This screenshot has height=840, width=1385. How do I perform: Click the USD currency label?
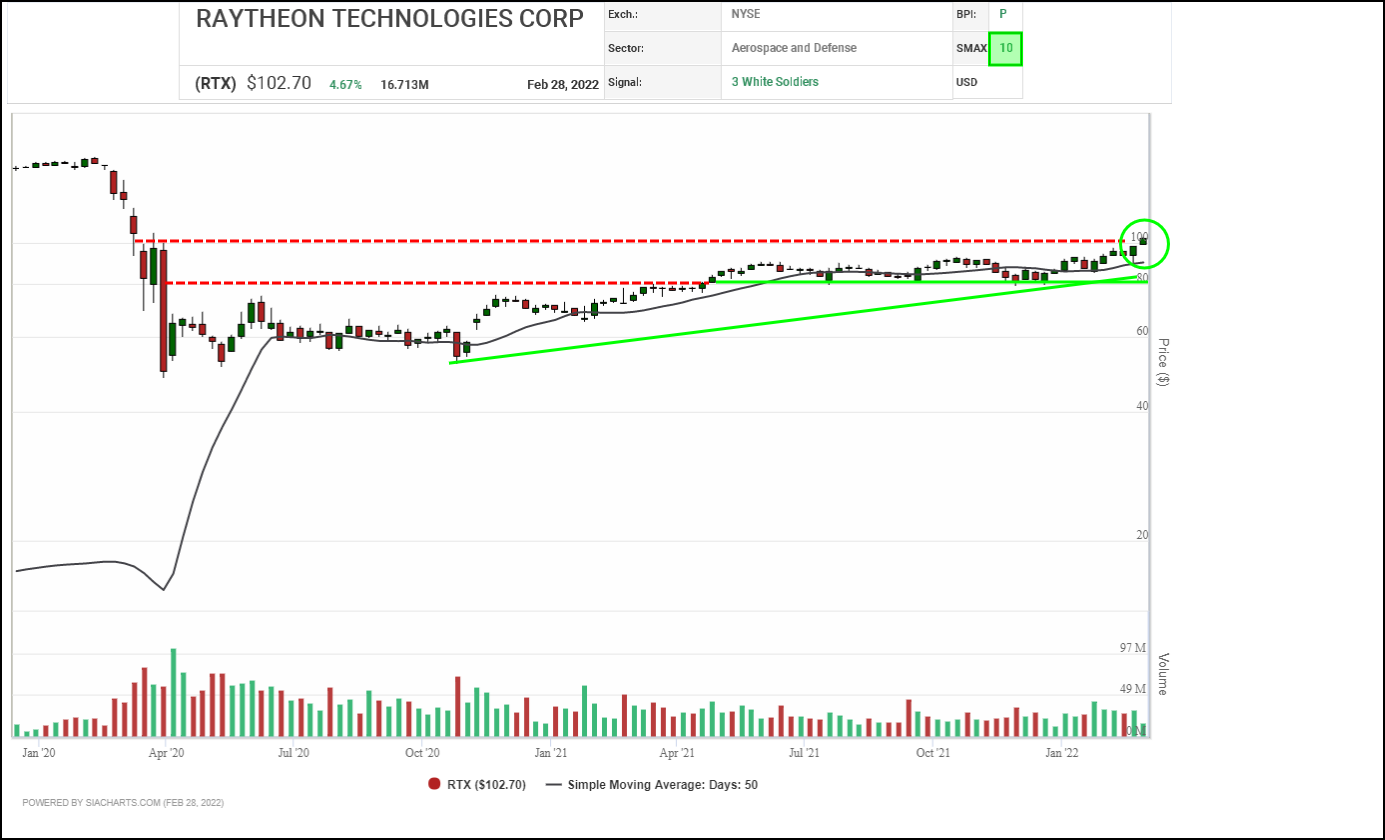(x=965, y=82)
